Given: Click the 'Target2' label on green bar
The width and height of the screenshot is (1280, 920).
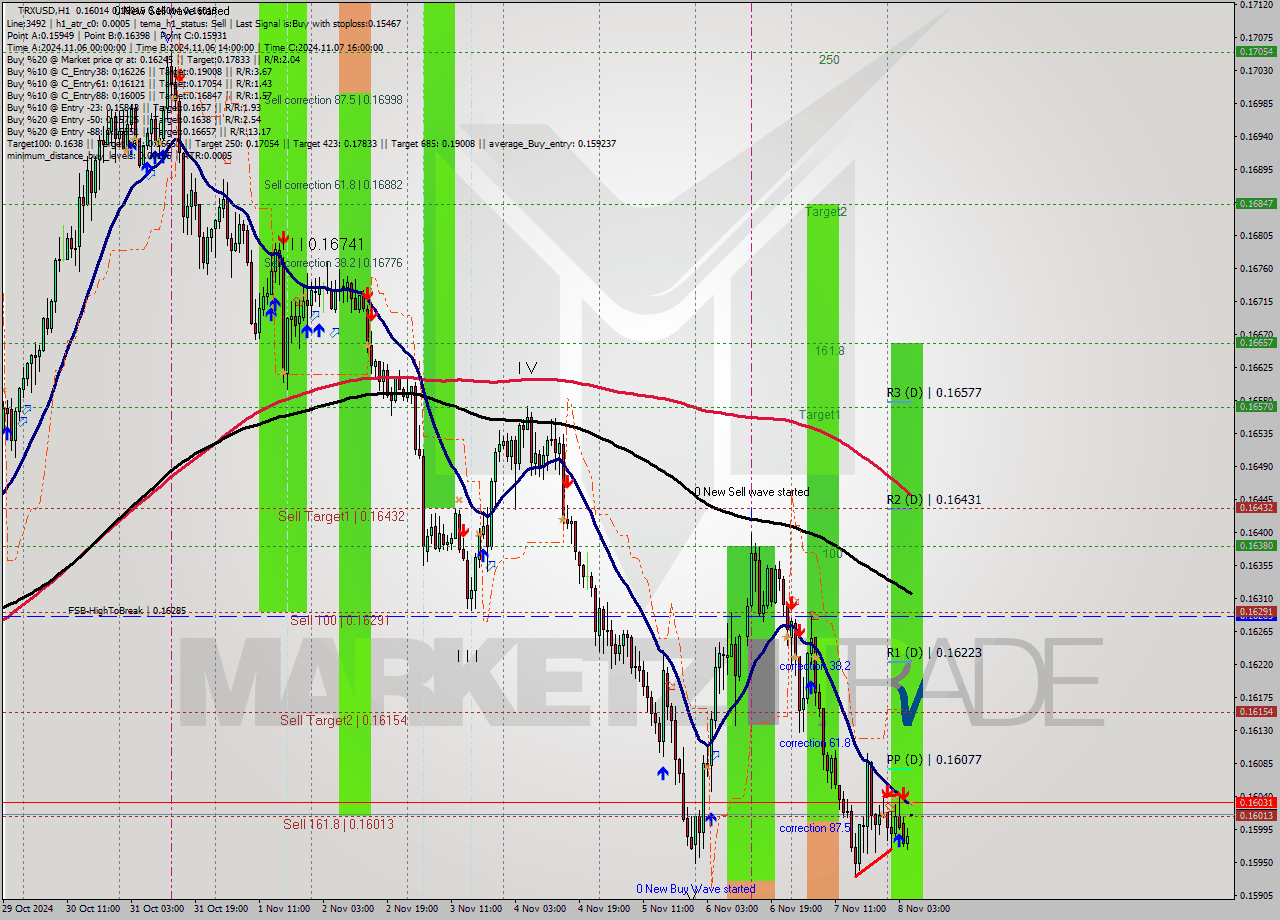Looking at the screenshot, I should [827, 212].
